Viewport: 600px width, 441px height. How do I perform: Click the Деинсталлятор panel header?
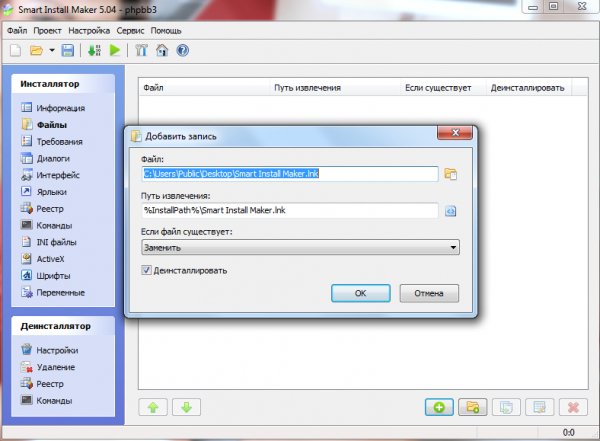click(63, 326)
